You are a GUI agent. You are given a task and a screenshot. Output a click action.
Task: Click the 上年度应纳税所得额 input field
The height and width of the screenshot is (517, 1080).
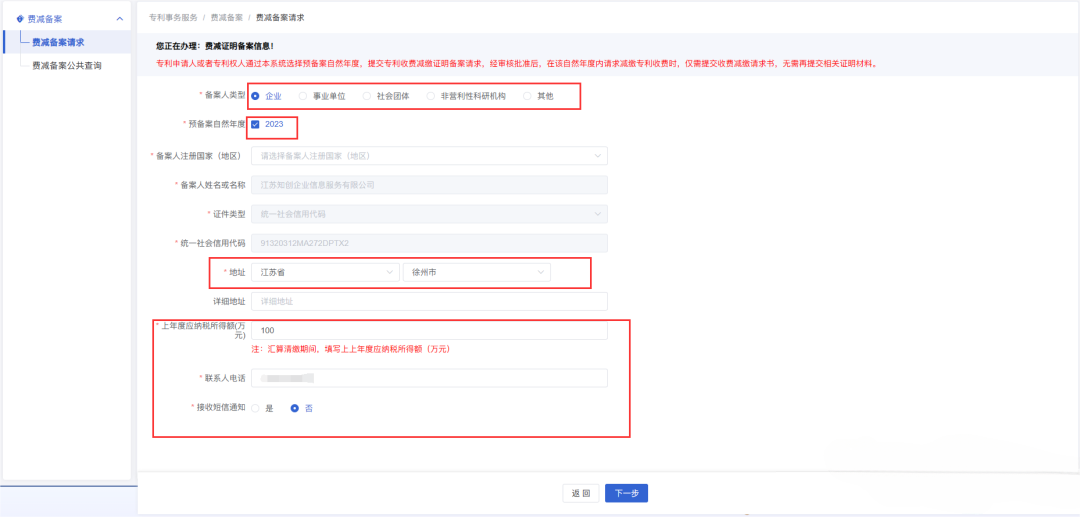429,330
